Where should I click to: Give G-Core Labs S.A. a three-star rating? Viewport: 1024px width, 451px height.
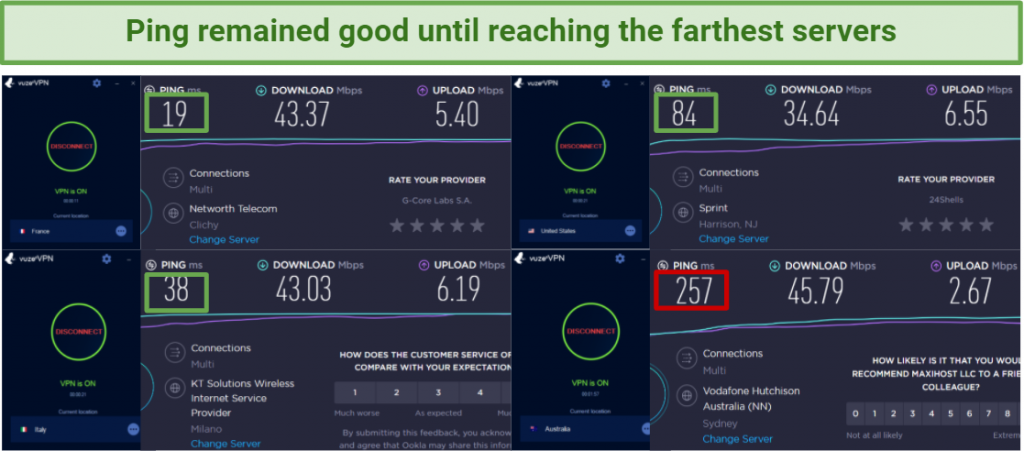coord(438,226)
